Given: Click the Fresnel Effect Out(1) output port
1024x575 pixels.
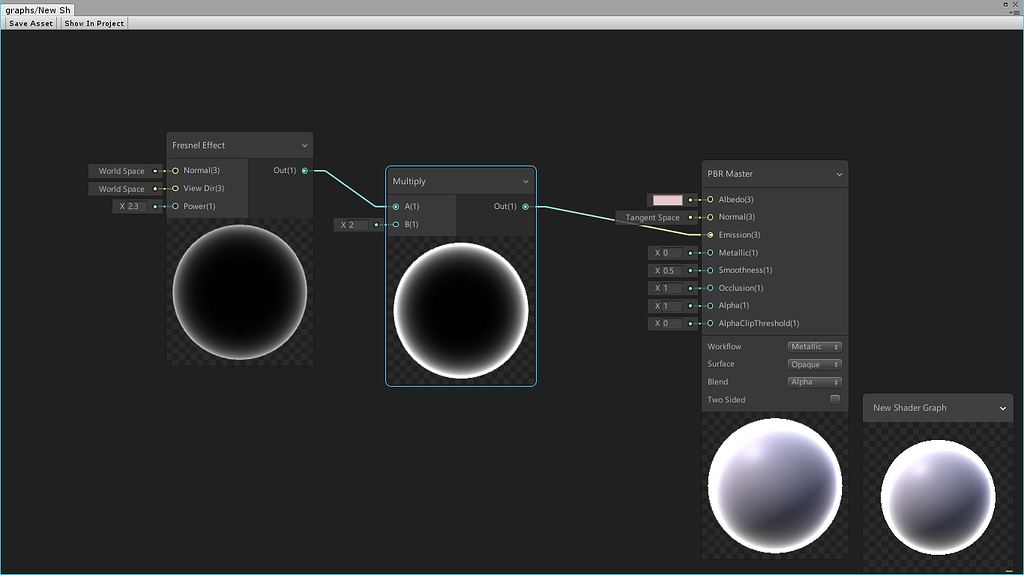Looking at the screenshot, I should point(305,171).
